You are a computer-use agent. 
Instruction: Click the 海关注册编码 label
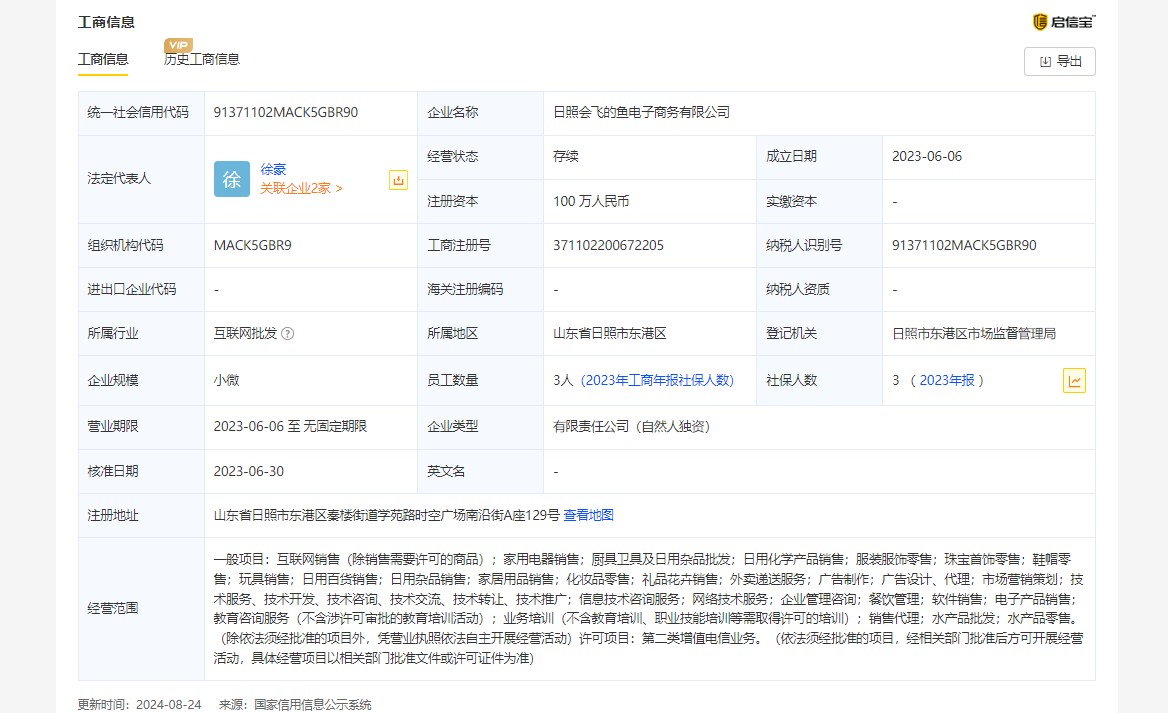tap(466, 289)
